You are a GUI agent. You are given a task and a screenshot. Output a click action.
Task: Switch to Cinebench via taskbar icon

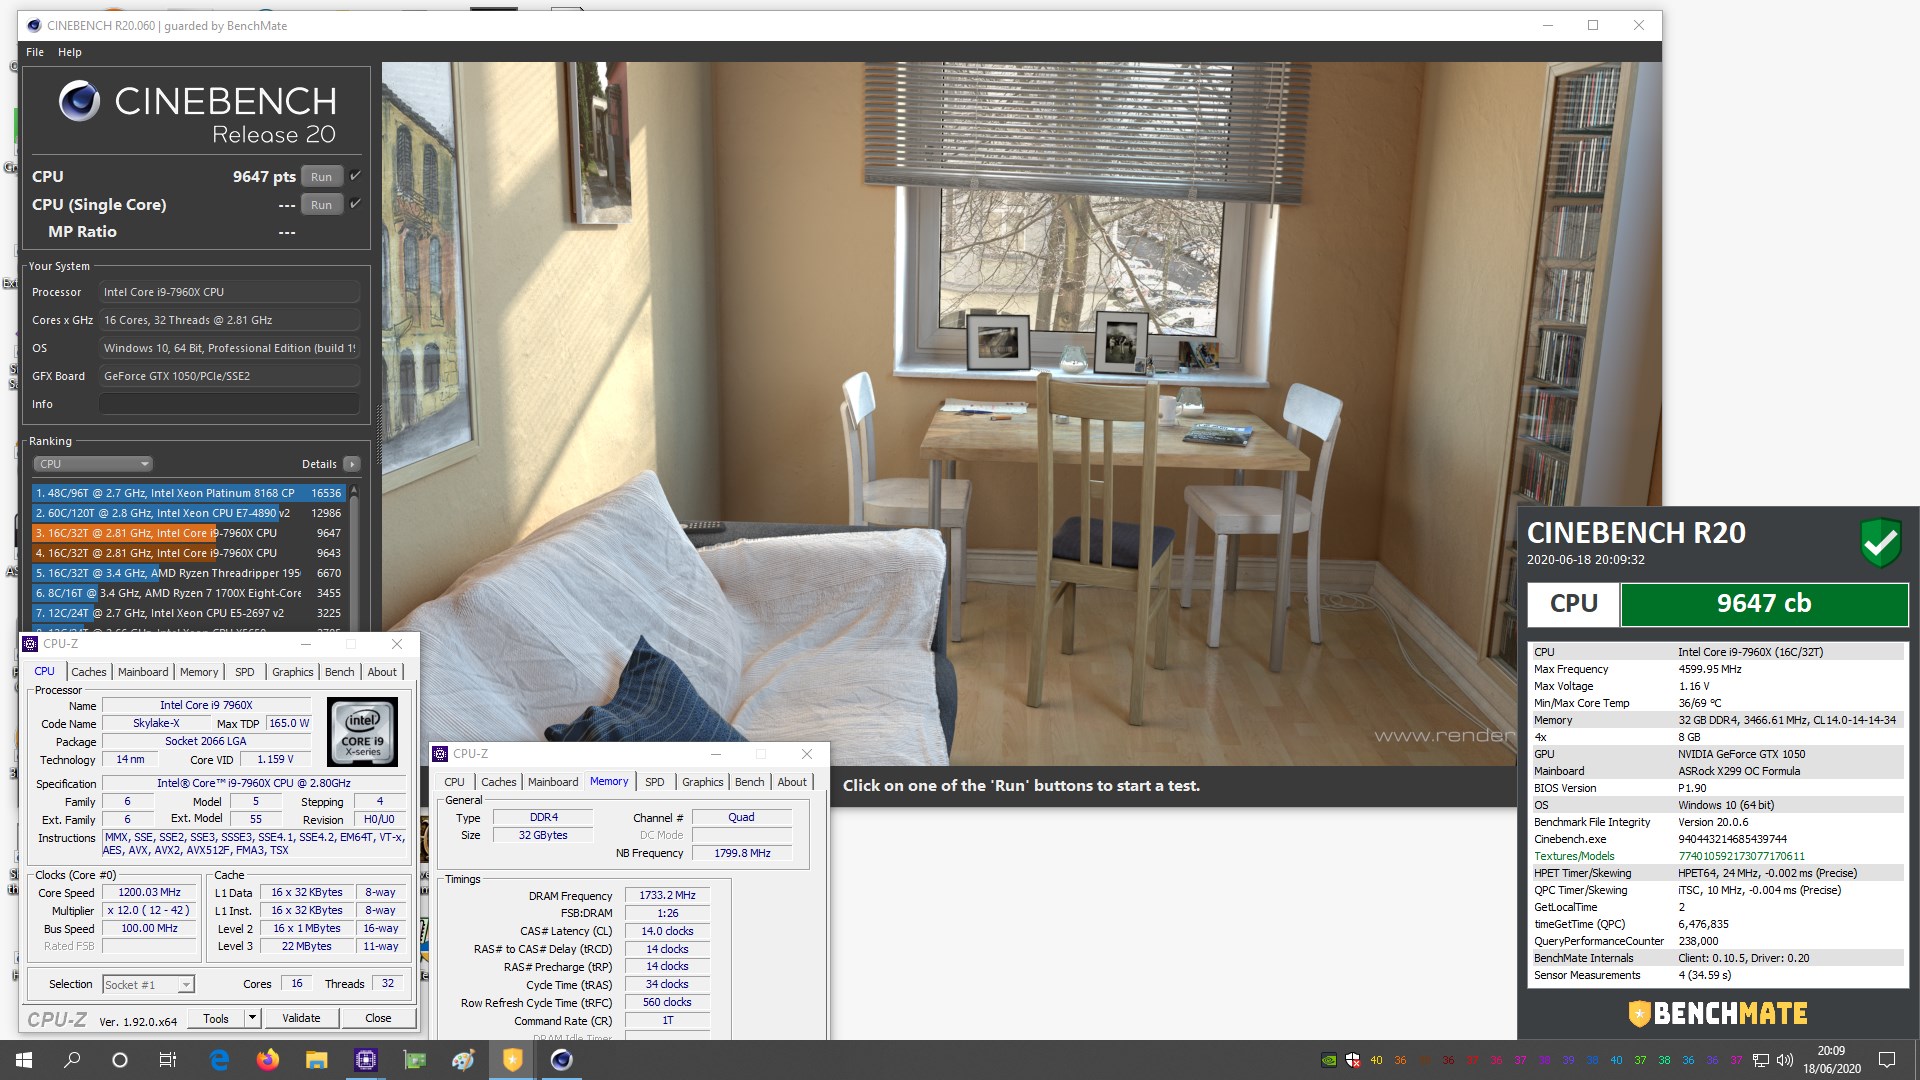tap(561, 1060)
